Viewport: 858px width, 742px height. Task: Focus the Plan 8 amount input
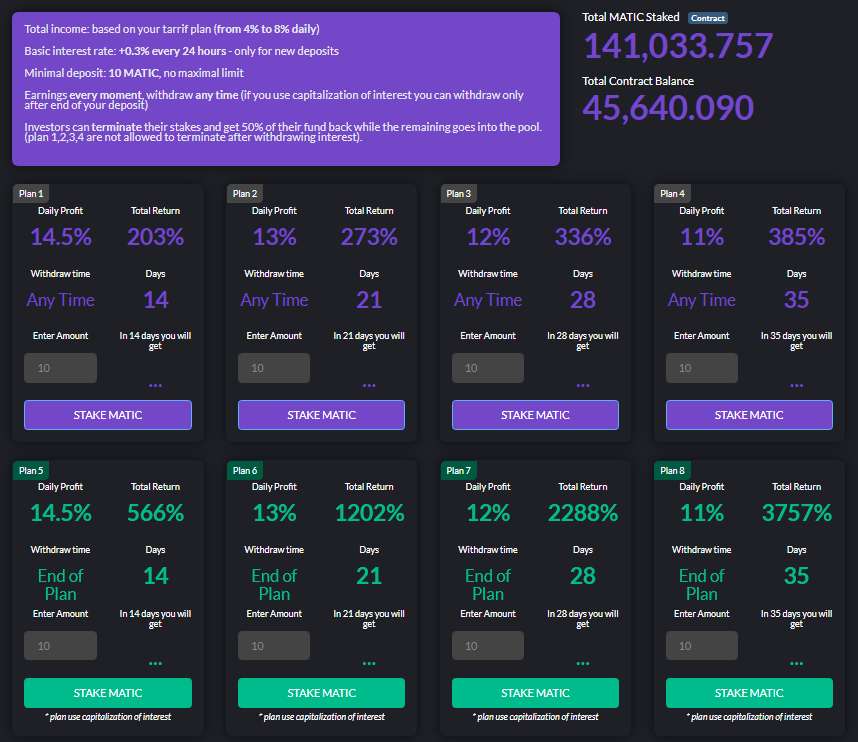click(x=702, y=646)
